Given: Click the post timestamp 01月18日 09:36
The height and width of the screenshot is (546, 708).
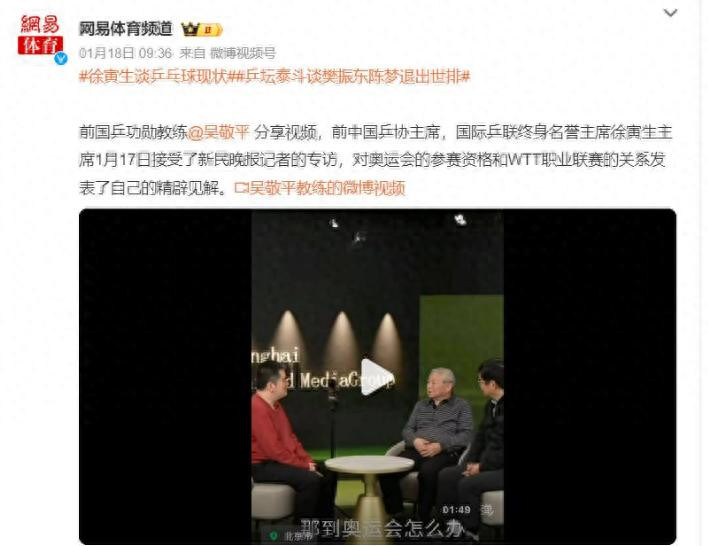Looking at the screenshot, I should [126, 53].
